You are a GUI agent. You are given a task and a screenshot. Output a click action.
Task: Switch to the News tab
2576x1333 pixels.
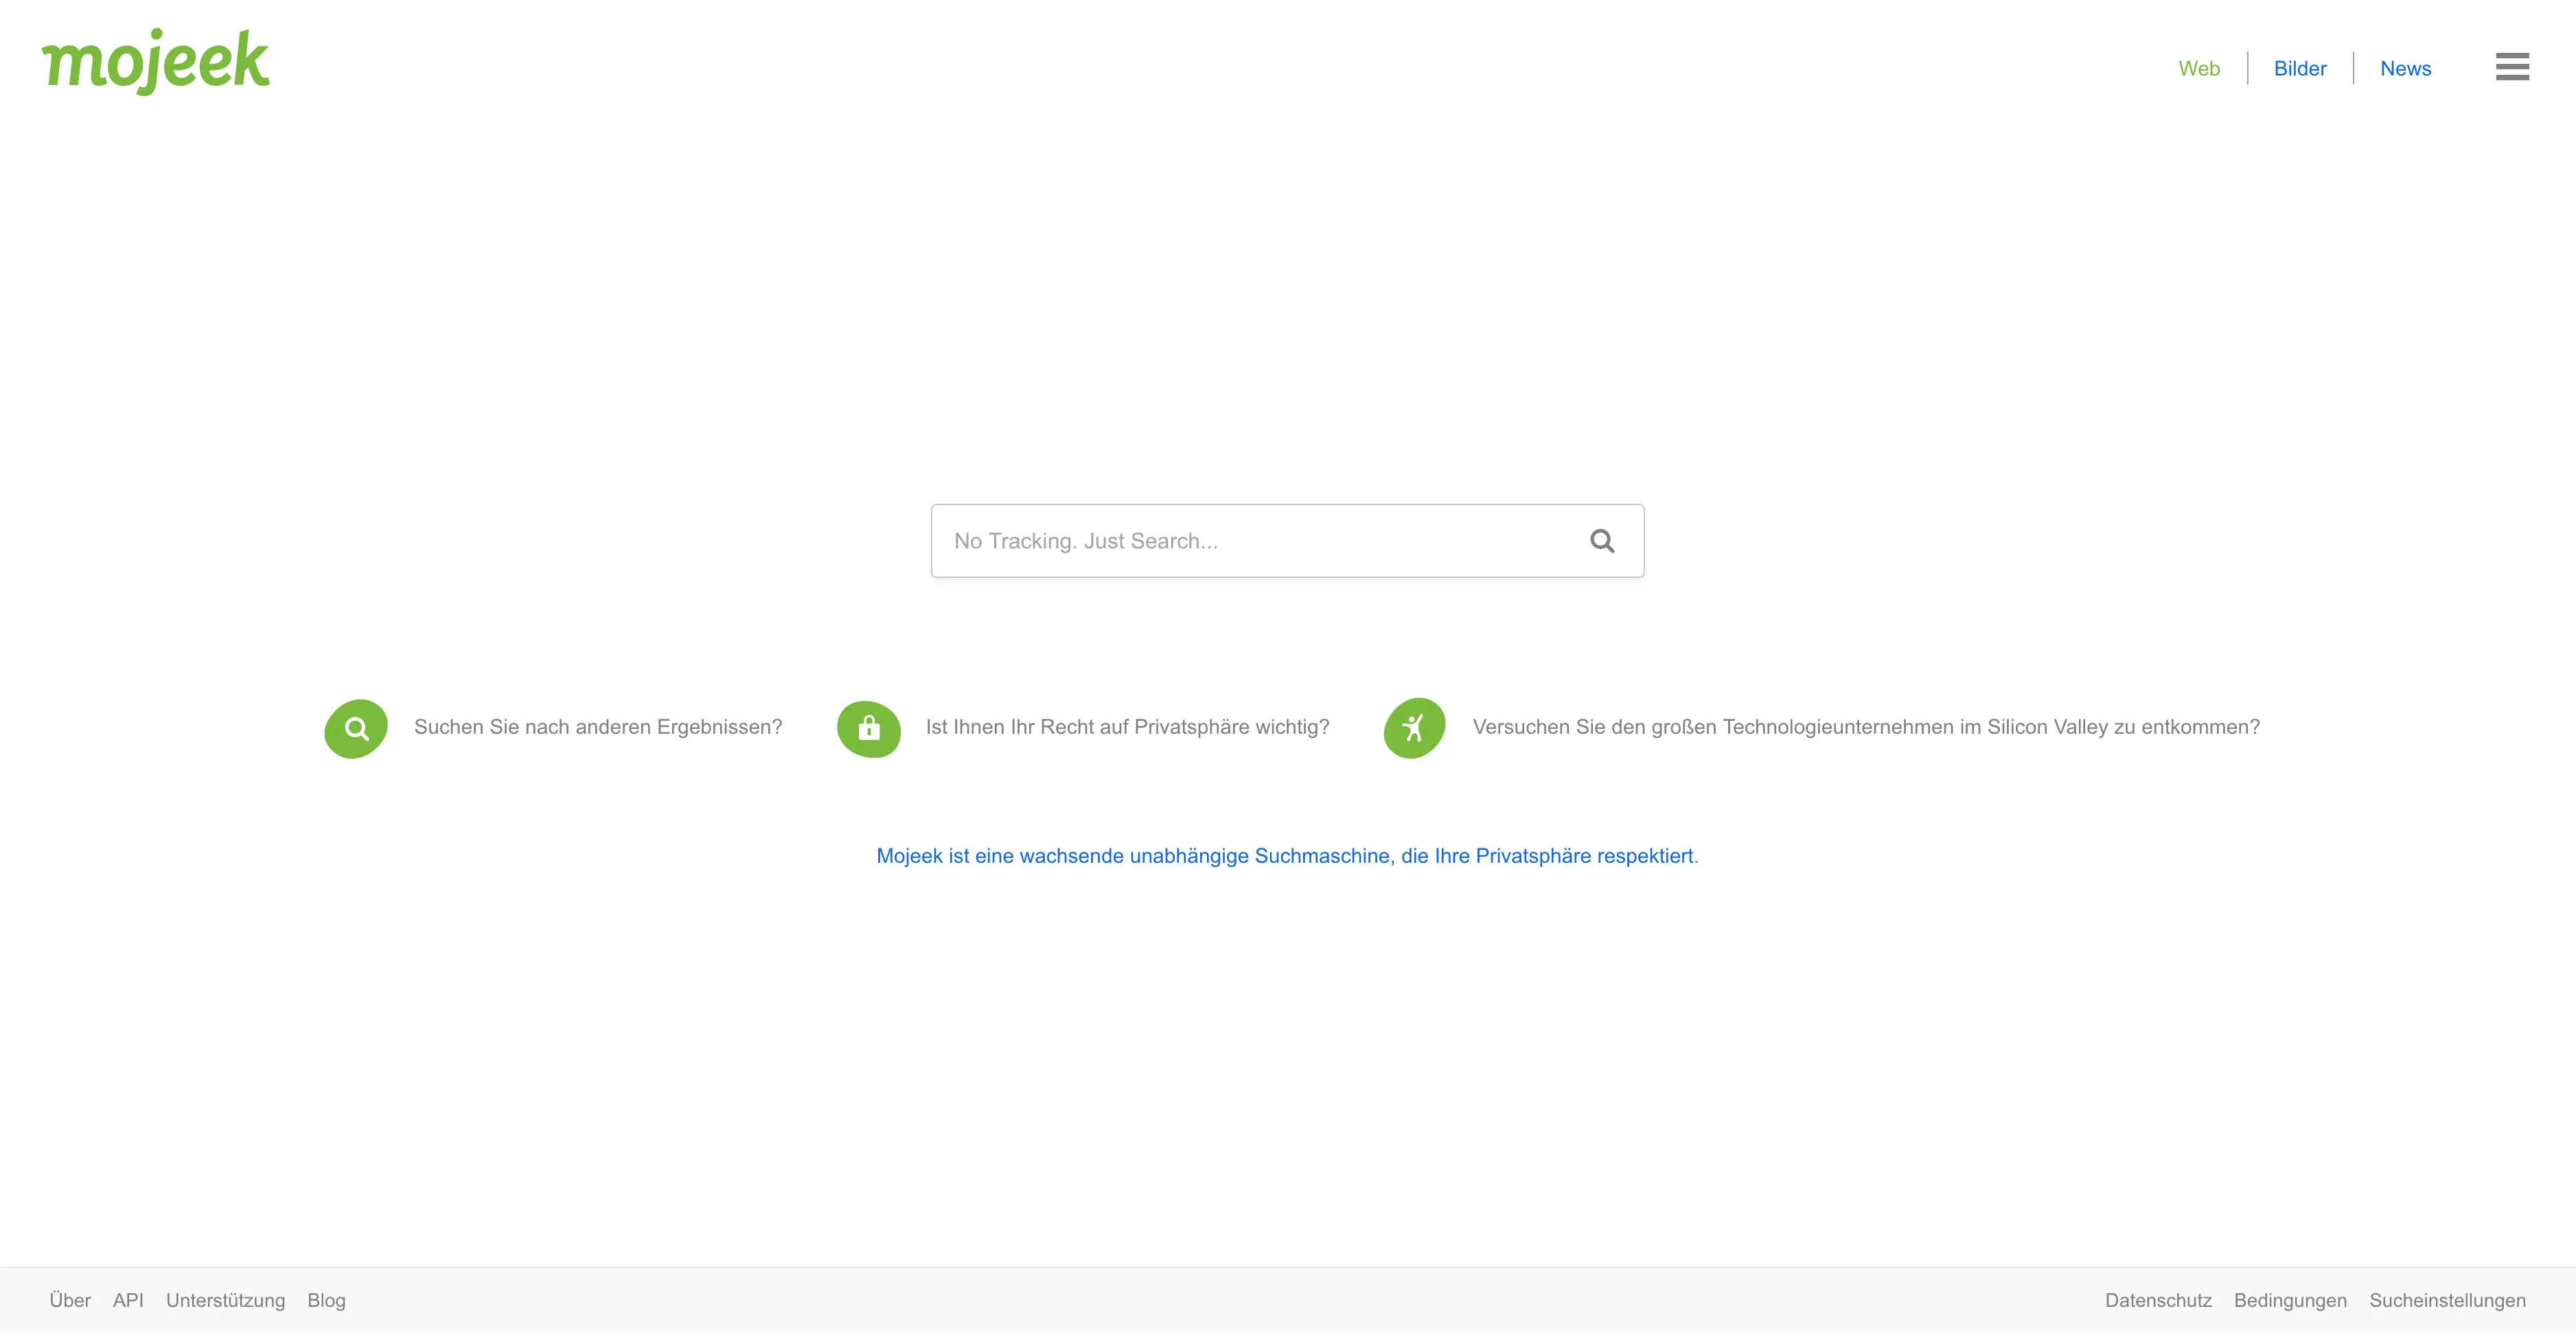2405,68
